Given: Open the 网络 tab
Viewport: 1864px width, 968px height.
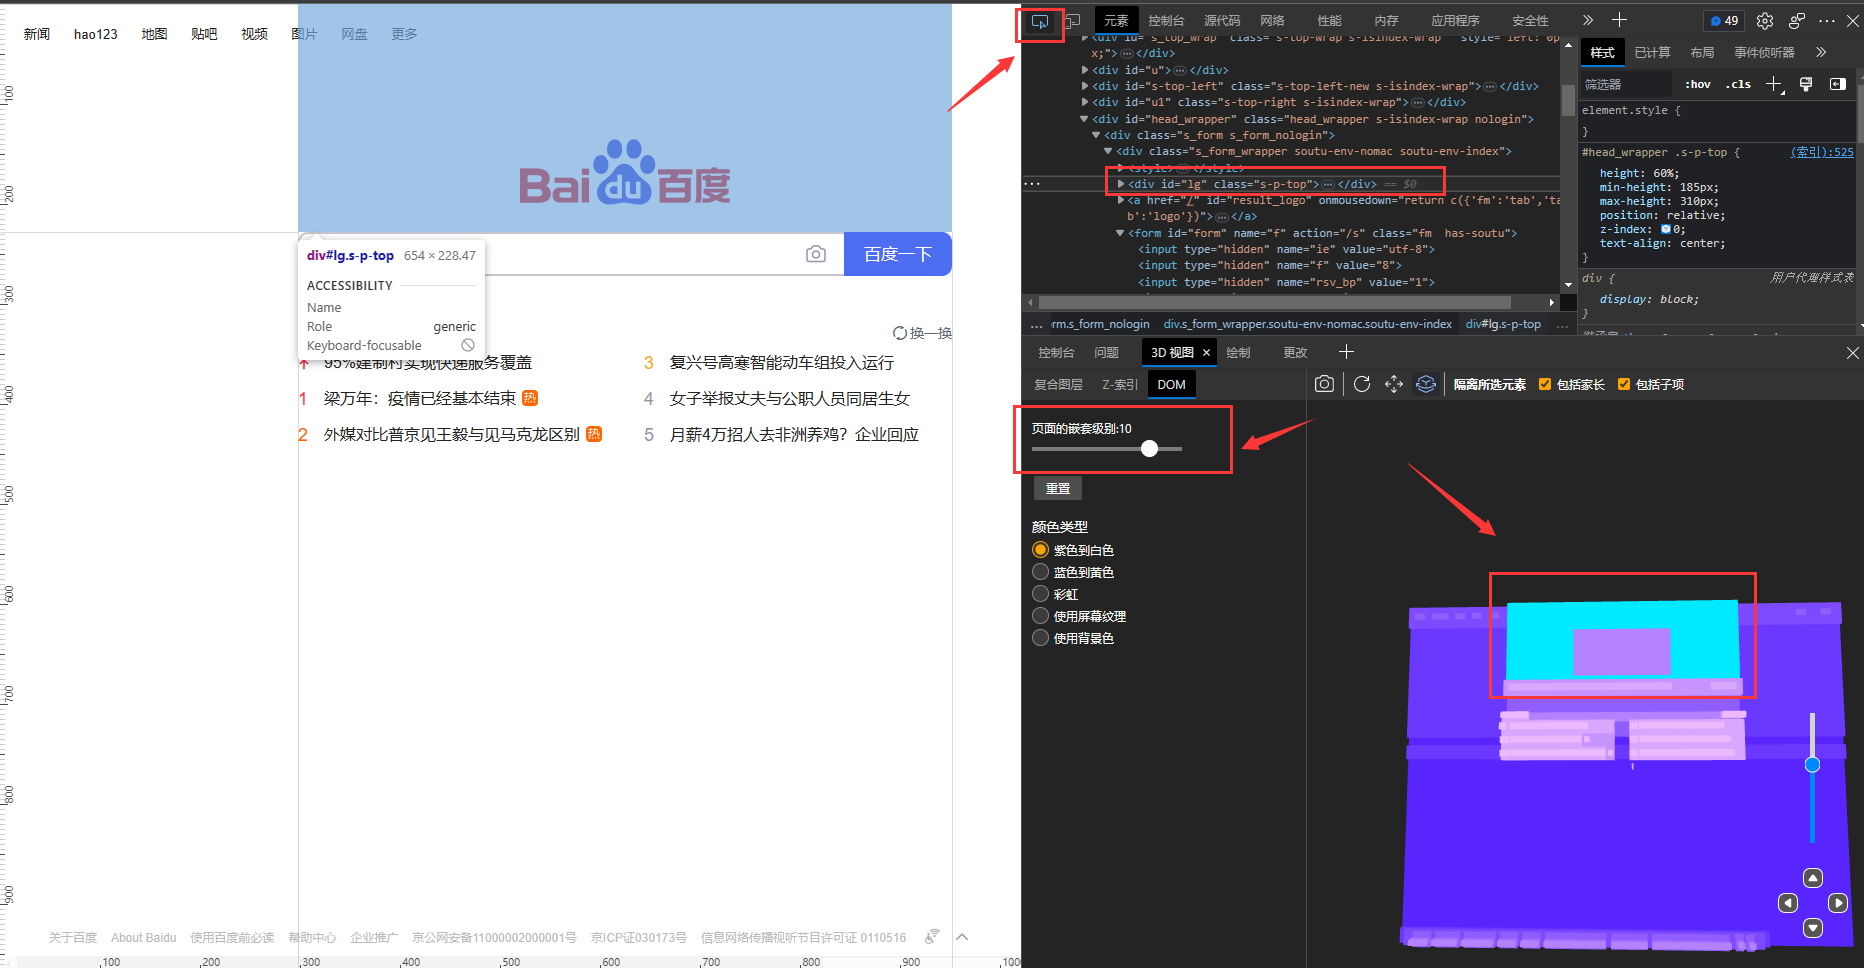Looking at the screenshot, I should coord(1272,21).
